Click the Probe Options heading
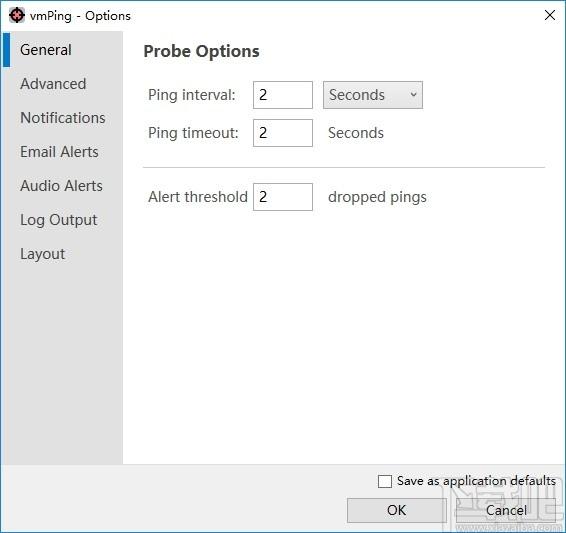566x533 pixels. click(201, 51)
